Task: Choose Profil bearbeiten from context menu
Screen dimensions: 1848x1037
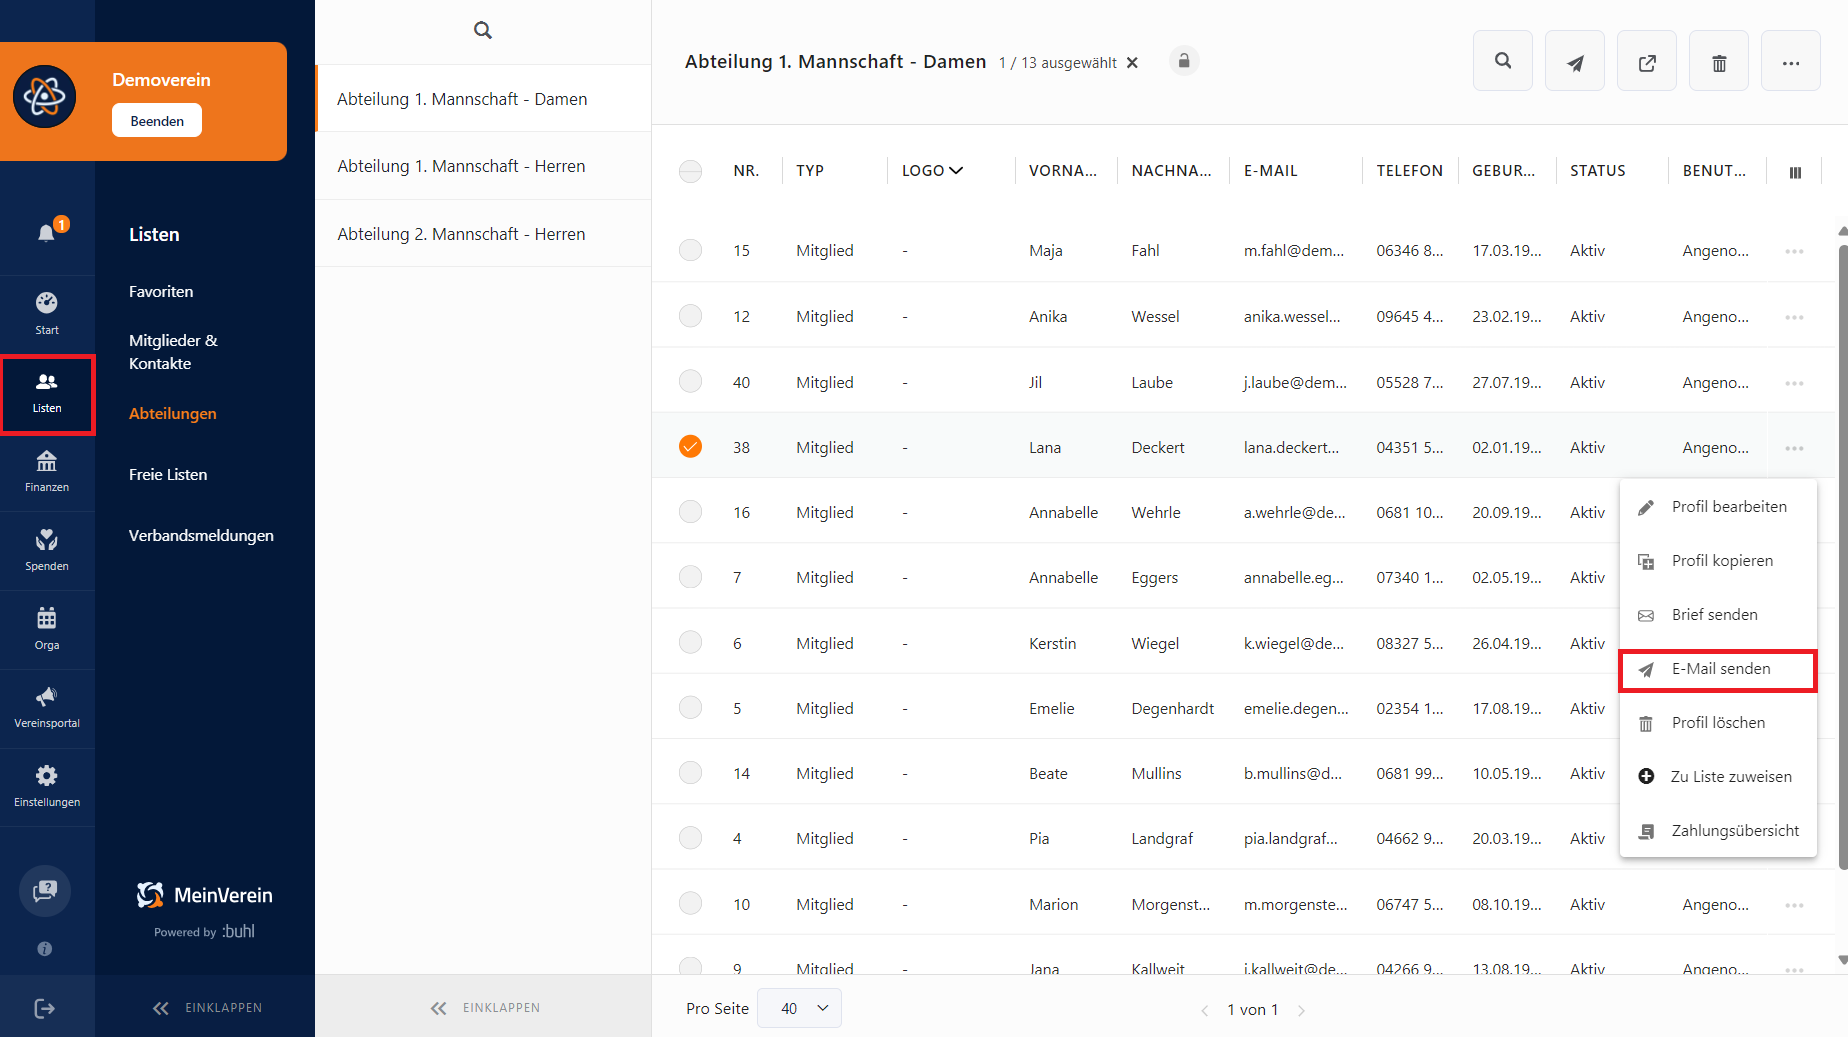Action: click(1718, 507)
